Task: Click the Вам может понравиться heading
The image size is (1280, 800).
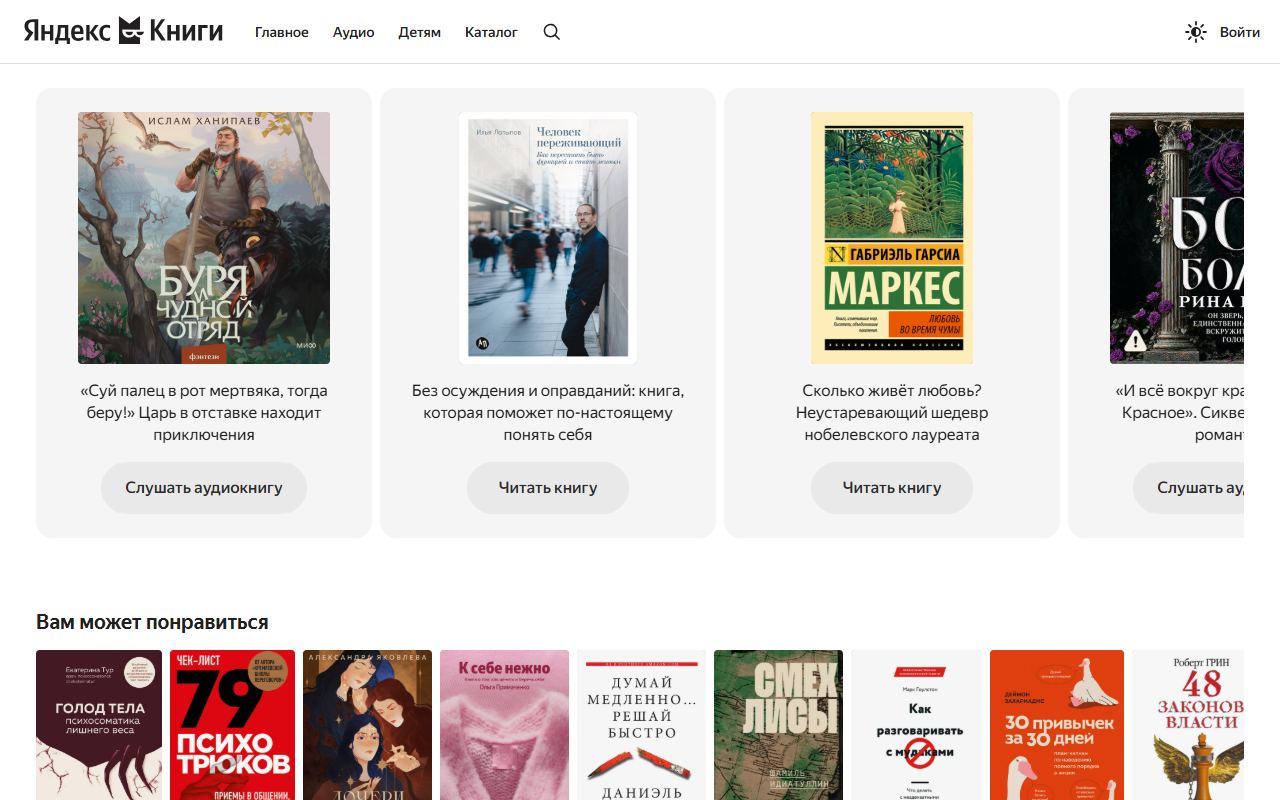Action: (x=152, y=622)
